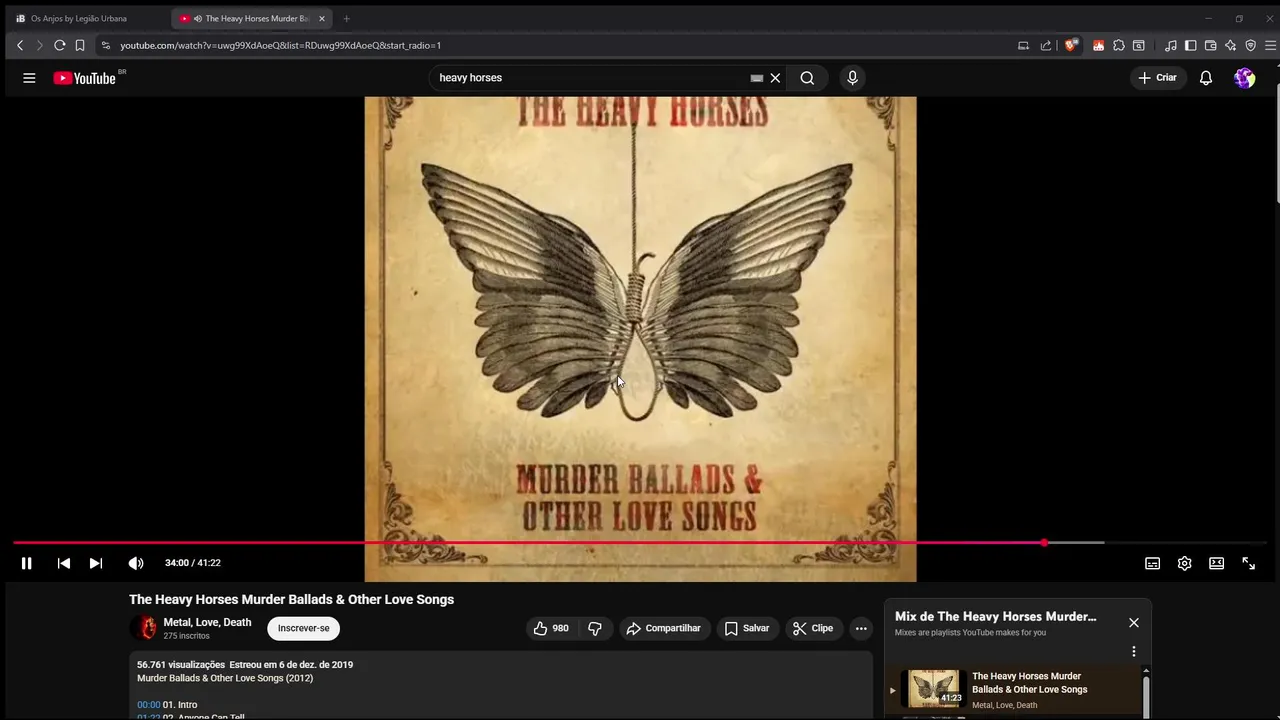Open the Leo AI sparkle icon
This screenshot has width=1280, height=720.
click(x=1230, y=45)
